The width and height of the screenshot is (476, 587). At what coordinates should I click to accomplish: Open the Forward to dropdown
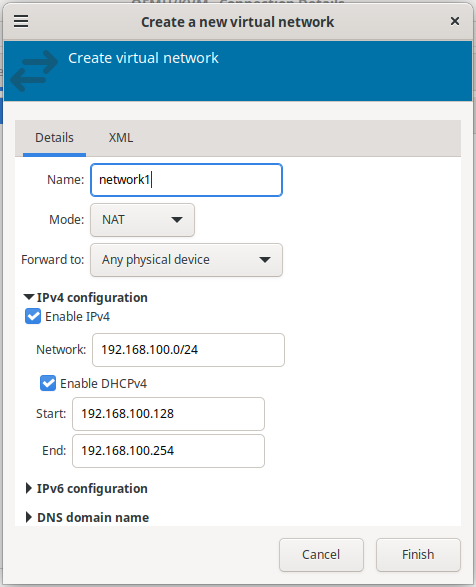pos(186,260)
